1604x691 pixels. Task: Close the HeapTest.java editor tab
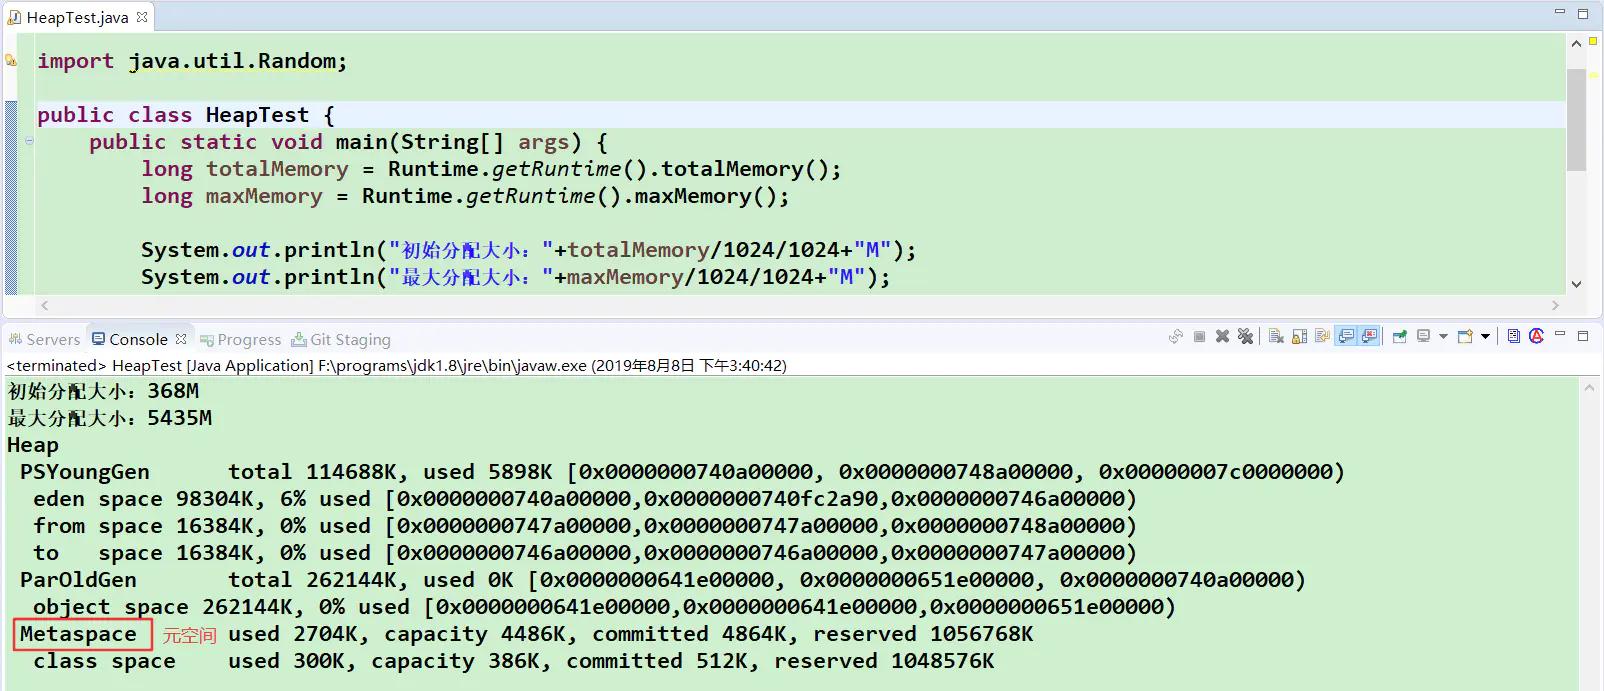(142, 17)
